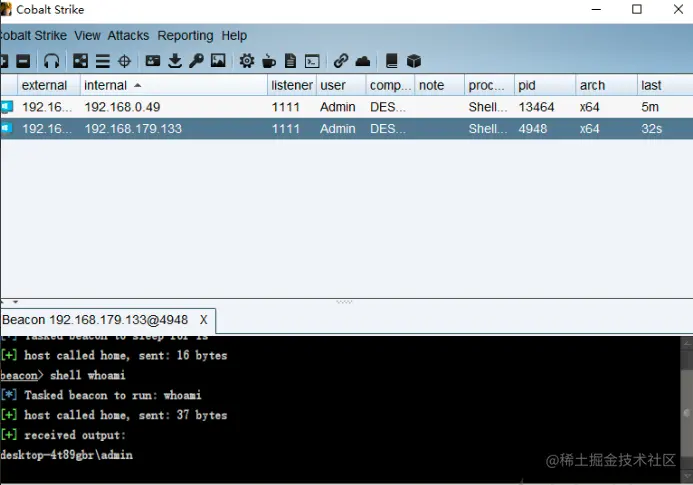Image resolution: width=693 pixels, height=485 pixels.
Task: Click the Manage Web Server cloud icon
Action: (363, 61)
